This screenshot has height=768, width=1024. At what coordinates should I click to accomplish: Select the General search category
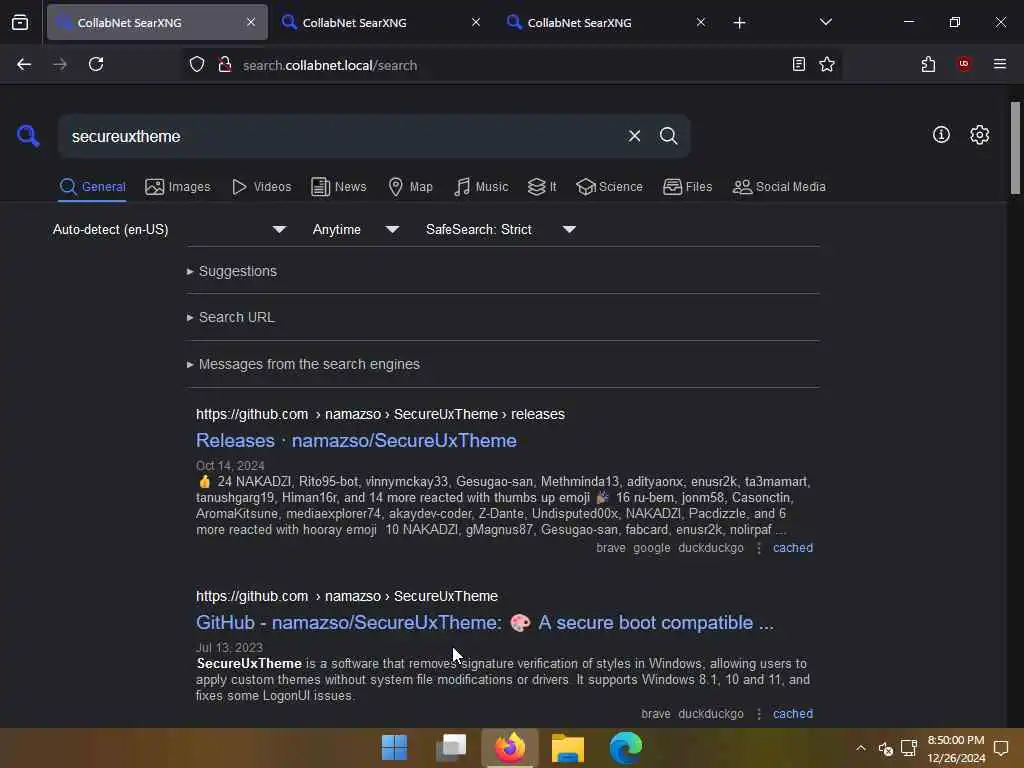click(92, 187)
